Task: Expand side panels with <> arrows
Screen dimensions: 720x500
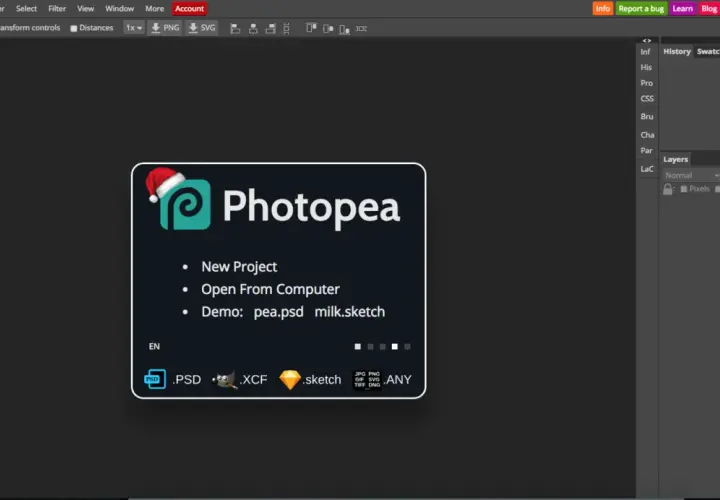Action: [647, 40]
